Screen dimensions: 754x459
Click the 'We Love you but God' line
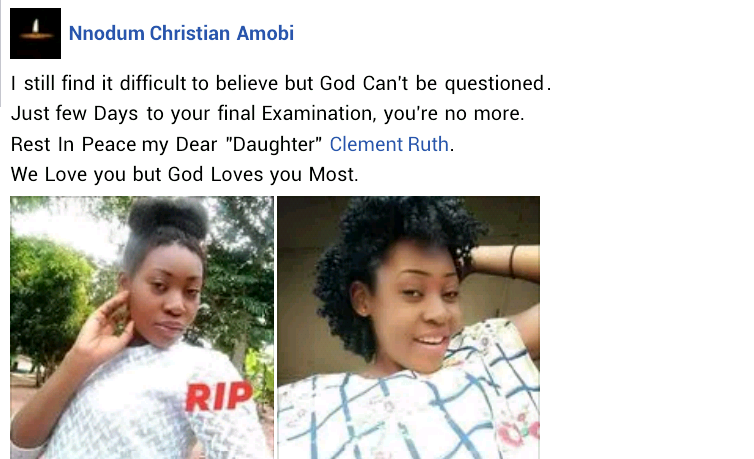(185, 174)
